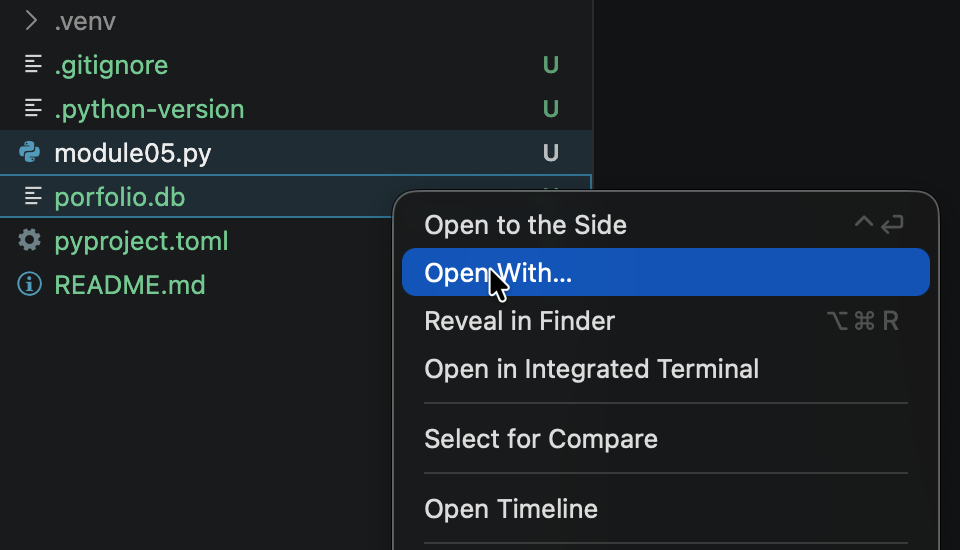Image resolution: width=960 pixels, height=550 pixels.
Task: Open the .venv folder tree item
Action: [x=84, y=21]
